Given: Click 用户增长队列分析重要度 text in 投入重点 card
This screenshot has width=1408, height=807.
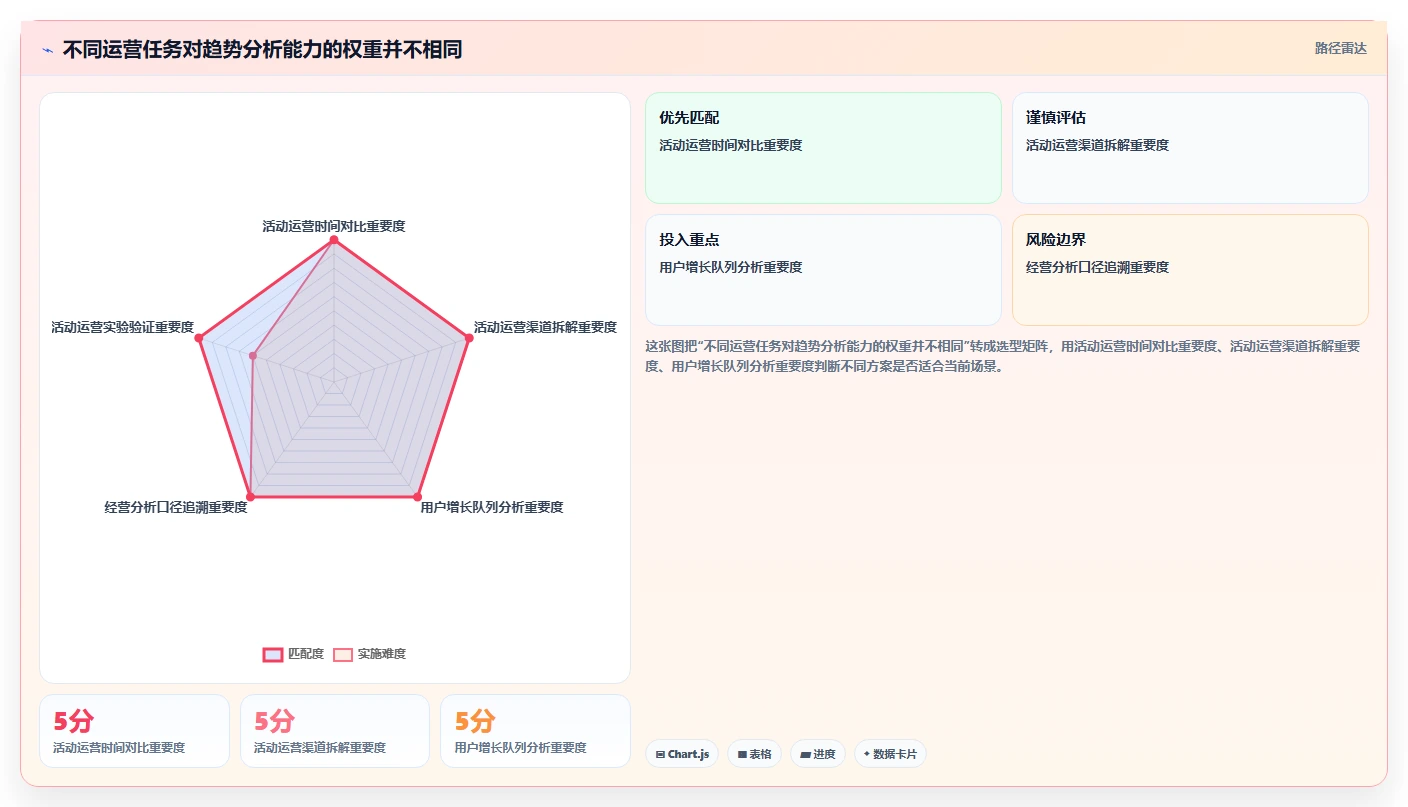Looking at the screenshot, I should coord(730,267).
